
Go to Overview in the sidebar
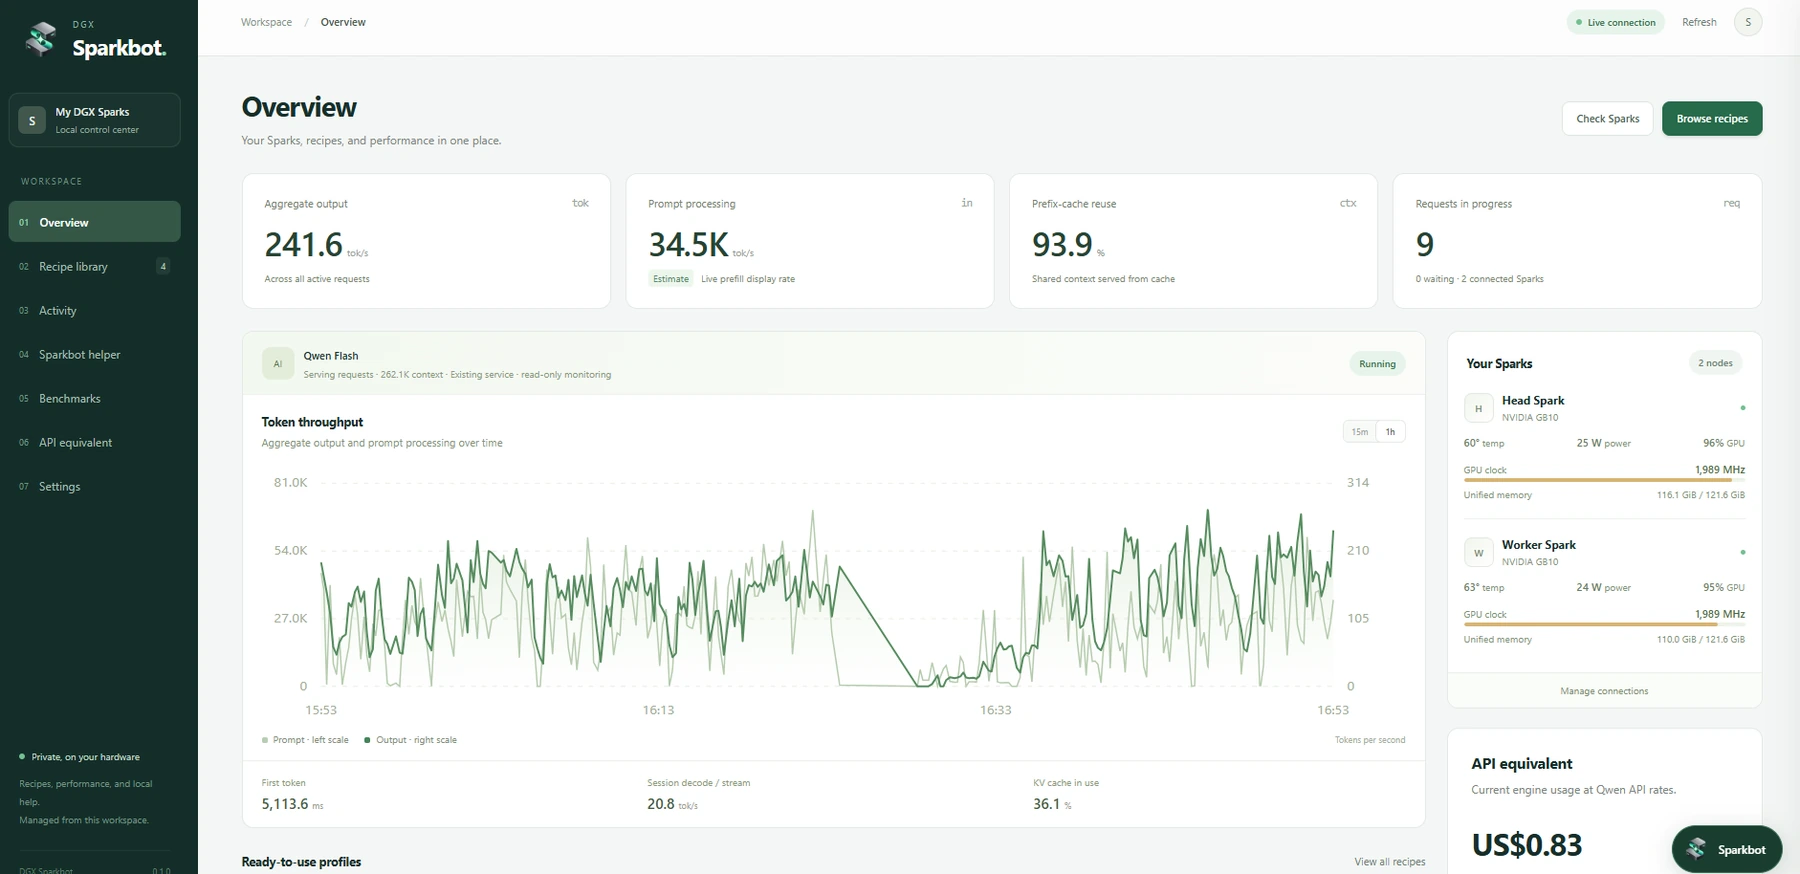pyautogui.click(x=94, y=222)
